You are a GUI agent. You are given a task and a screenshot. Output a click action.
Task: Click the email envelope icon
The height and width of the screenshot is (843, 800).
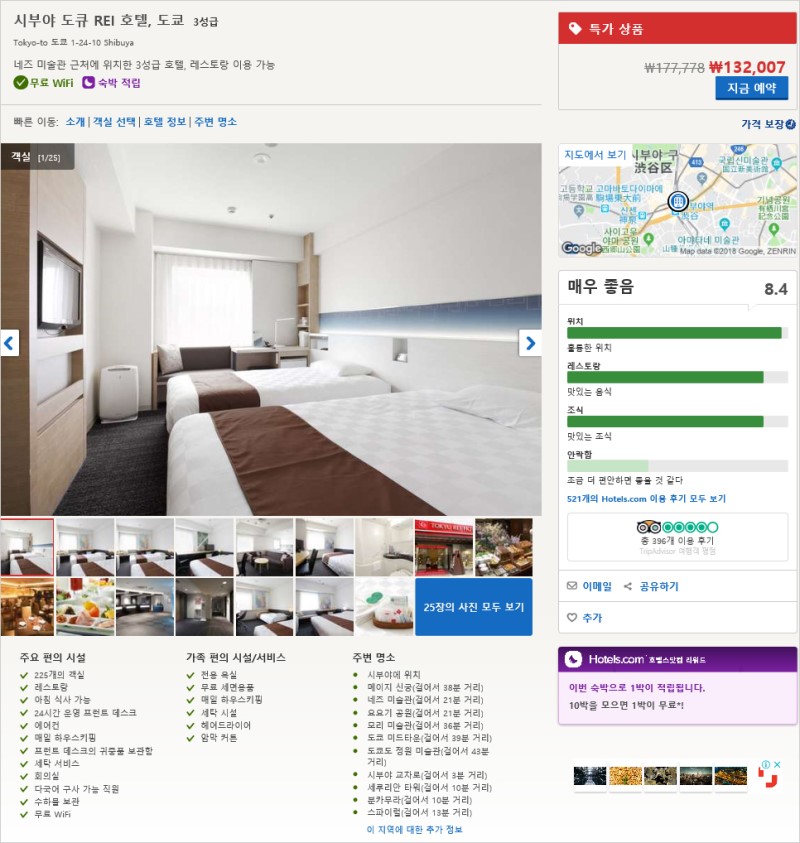coord(572,586)
